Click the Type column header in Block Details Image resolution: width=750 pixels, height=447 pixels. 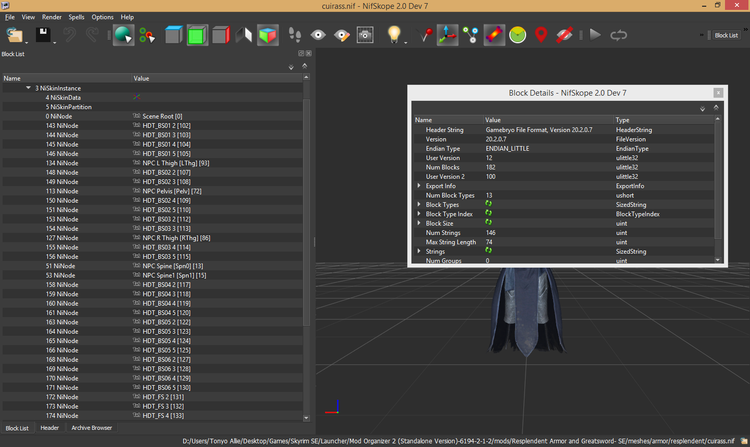pos(663,120)
